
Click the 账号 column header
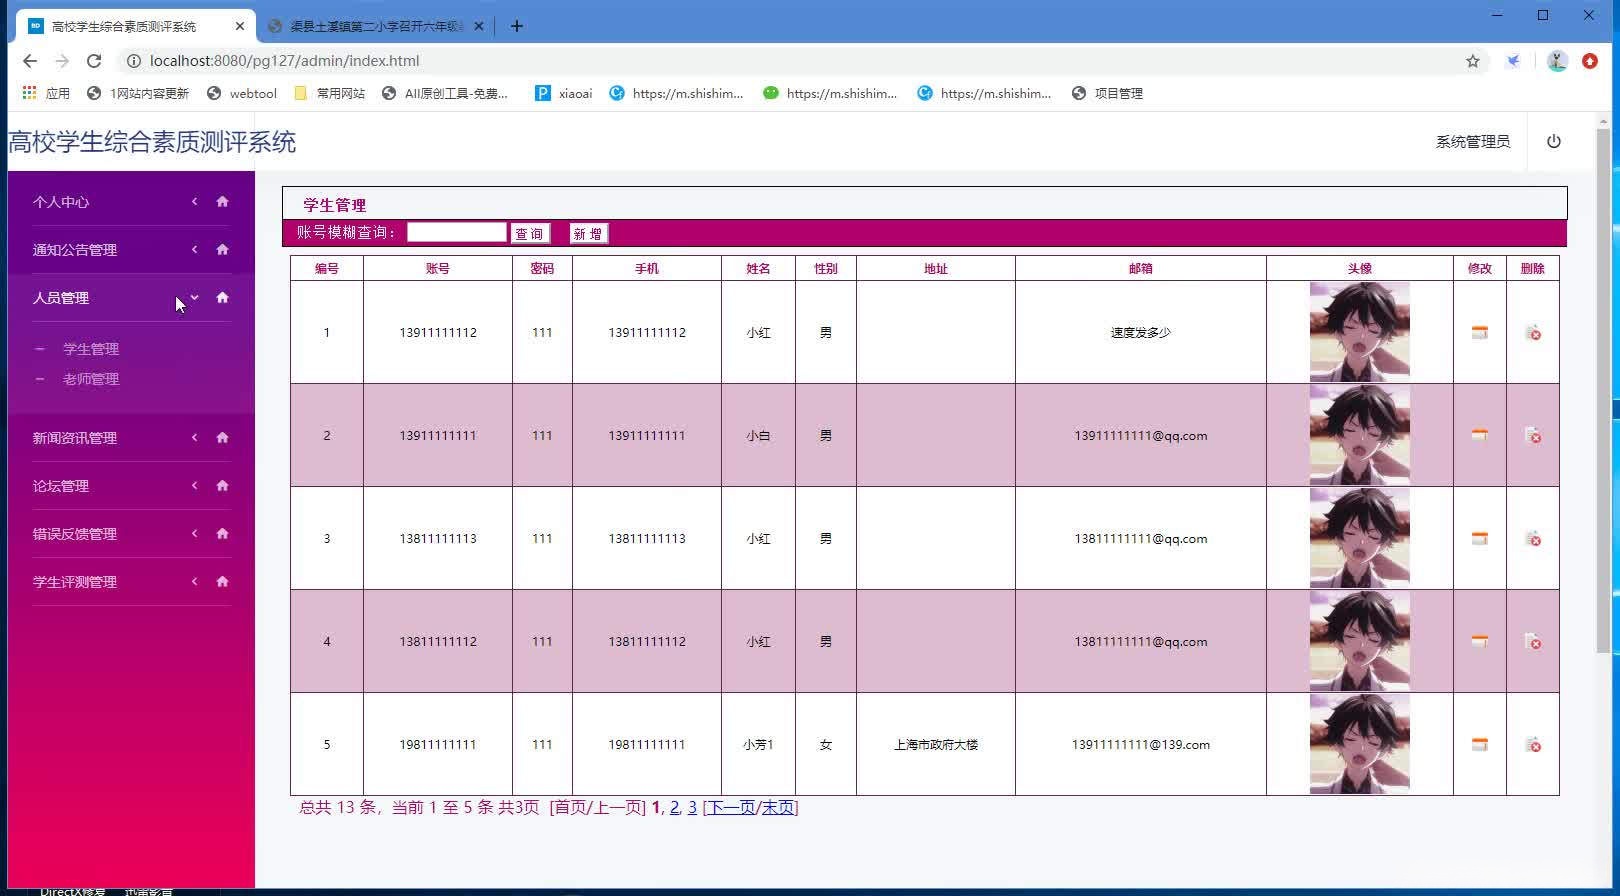[x=437, y=269]
